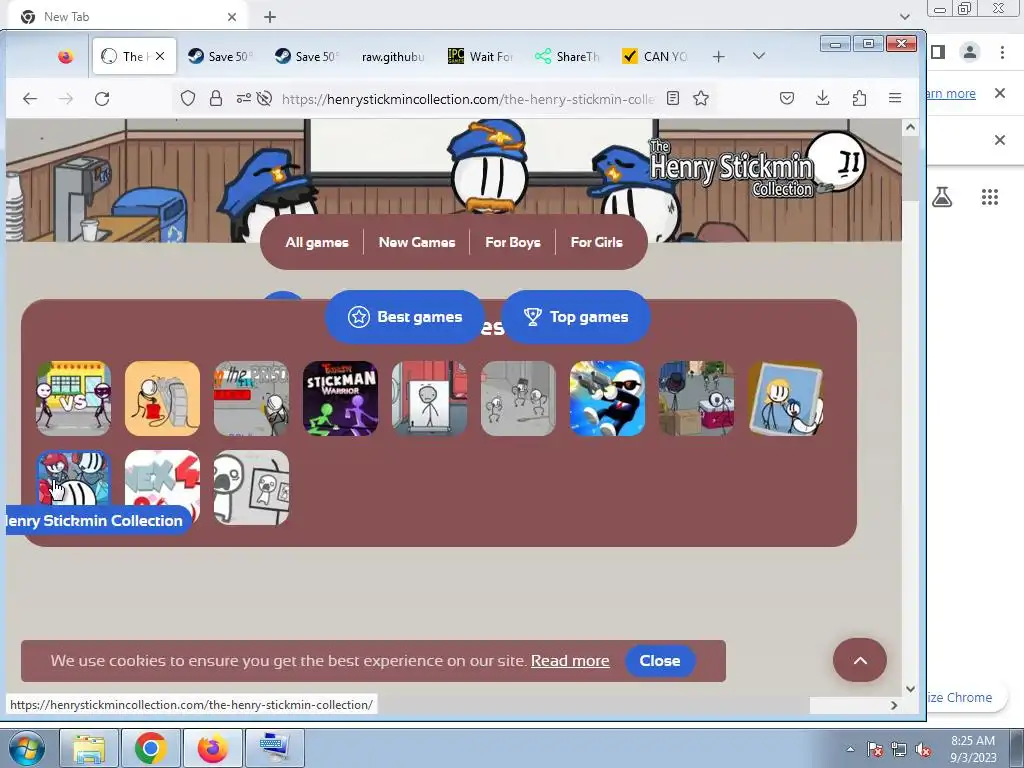Switch to Chrome from the taskbar

click(150, 748)
